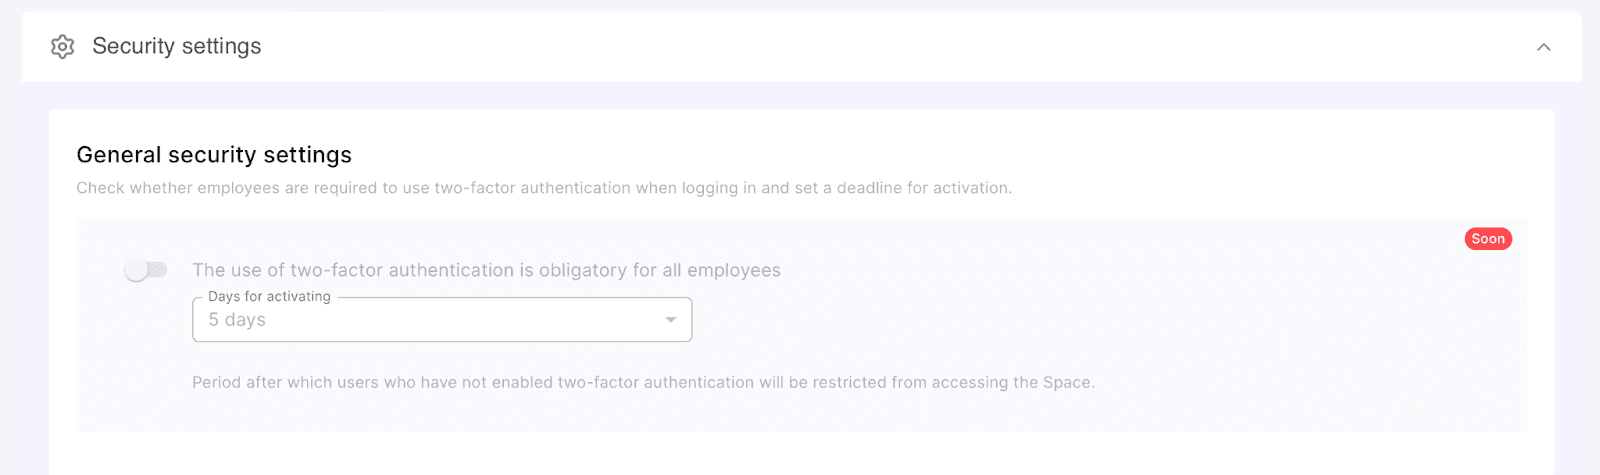
Task: Click the word 'Space' in helper text
Action: coord(1069,382)
